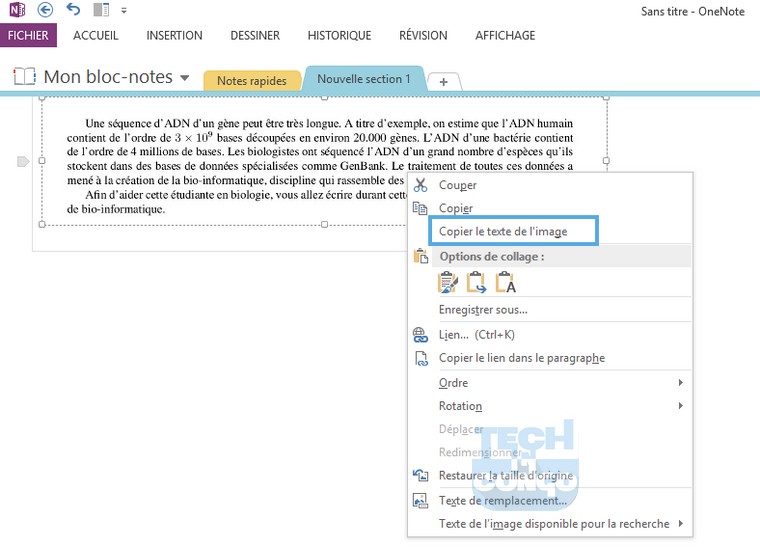Select the Nouvelle section 1 tab

coord(364,78)
